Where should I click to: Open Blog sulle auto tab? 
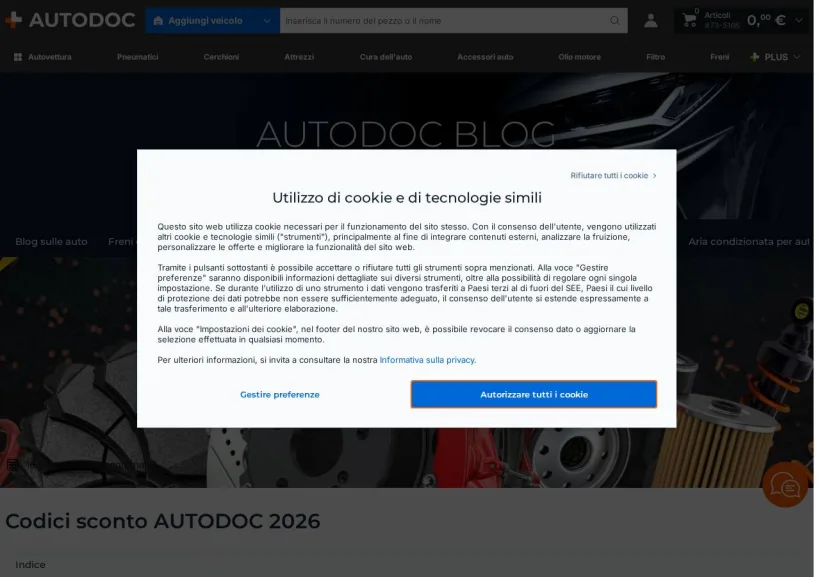click(x=51, y=242)
